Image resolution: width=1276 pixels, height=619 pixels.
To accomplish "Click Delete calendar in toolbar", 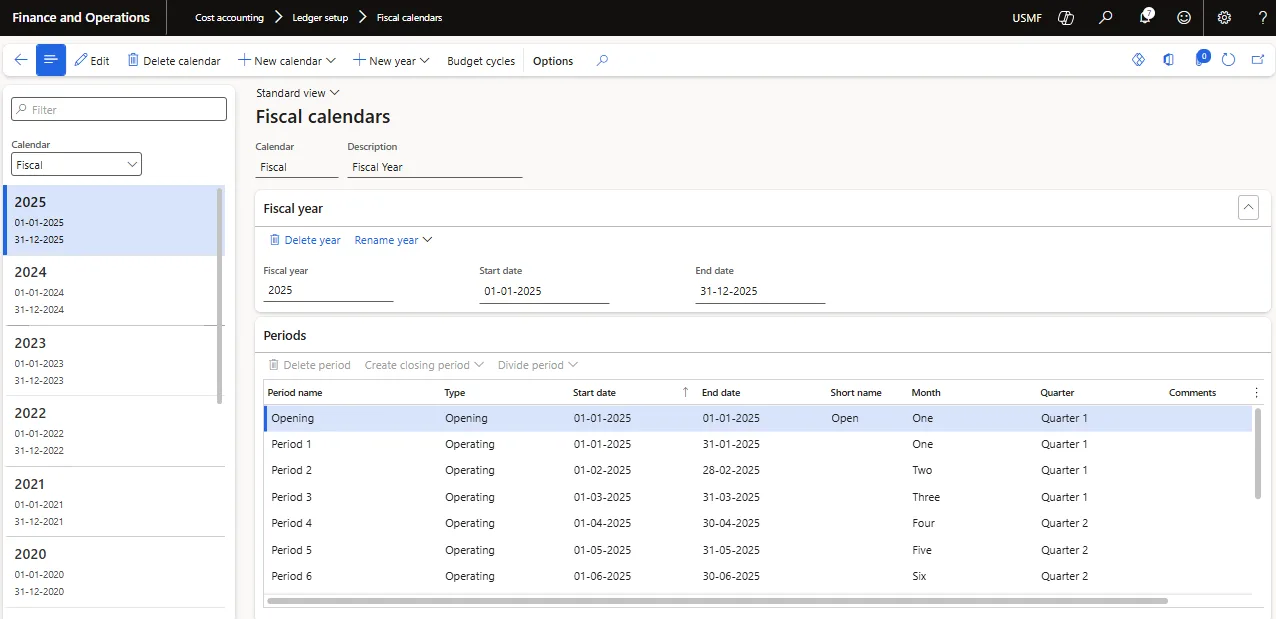I will (174, 61).
